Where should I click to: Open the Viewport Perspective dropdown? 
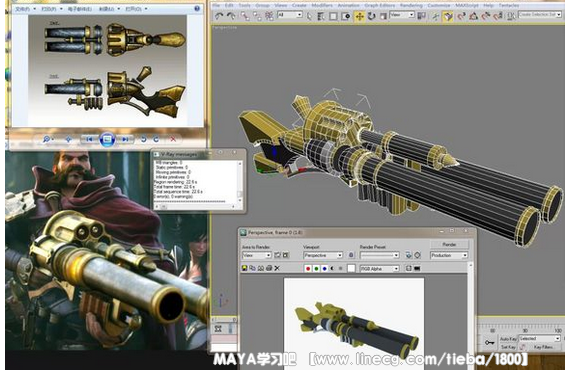pos(323,255)
